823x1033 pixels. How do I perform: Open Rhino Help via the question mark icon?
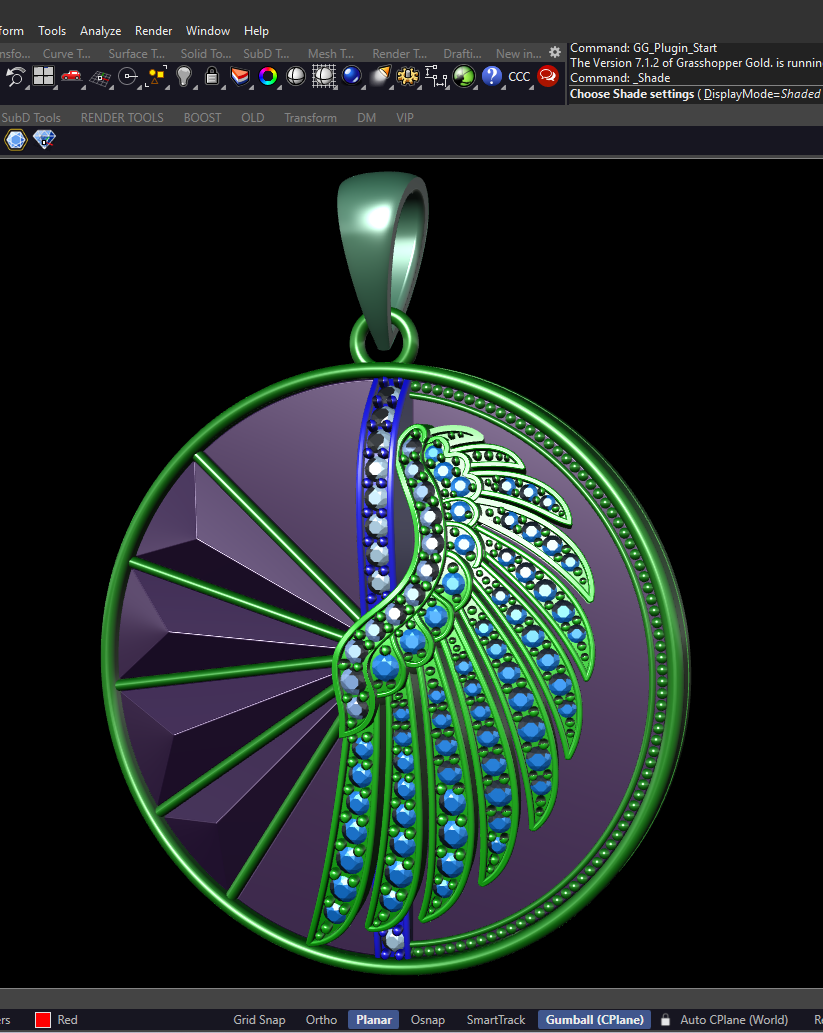click(x=492, y=76)
